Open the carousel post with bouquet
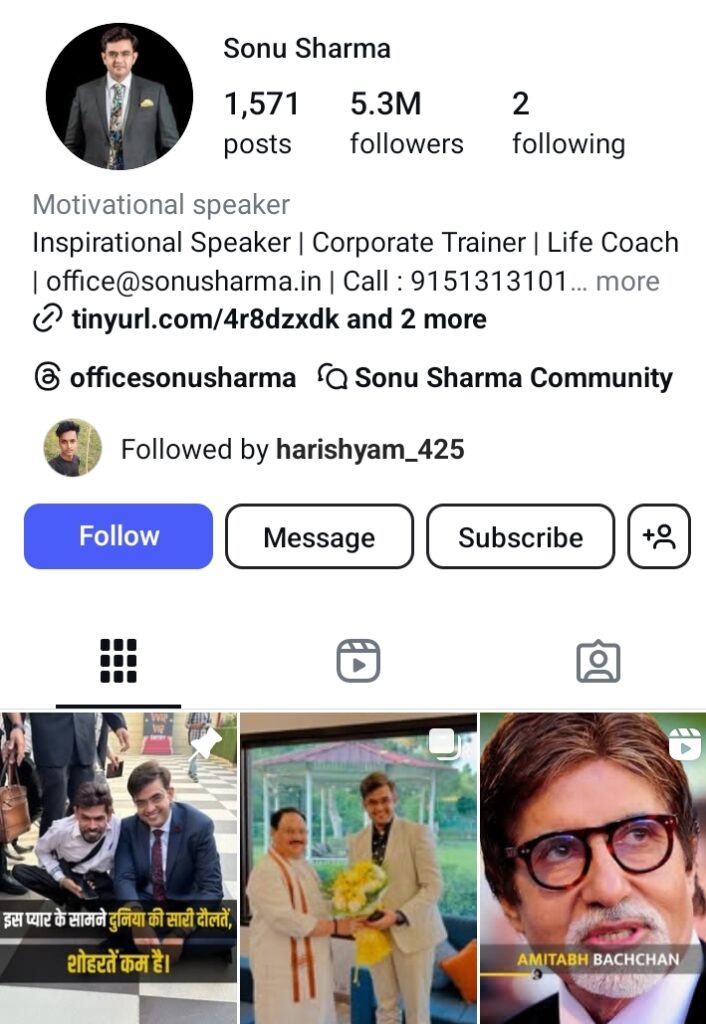The width and height of the screenshot is (706, 1024). (x=359, y=869)
